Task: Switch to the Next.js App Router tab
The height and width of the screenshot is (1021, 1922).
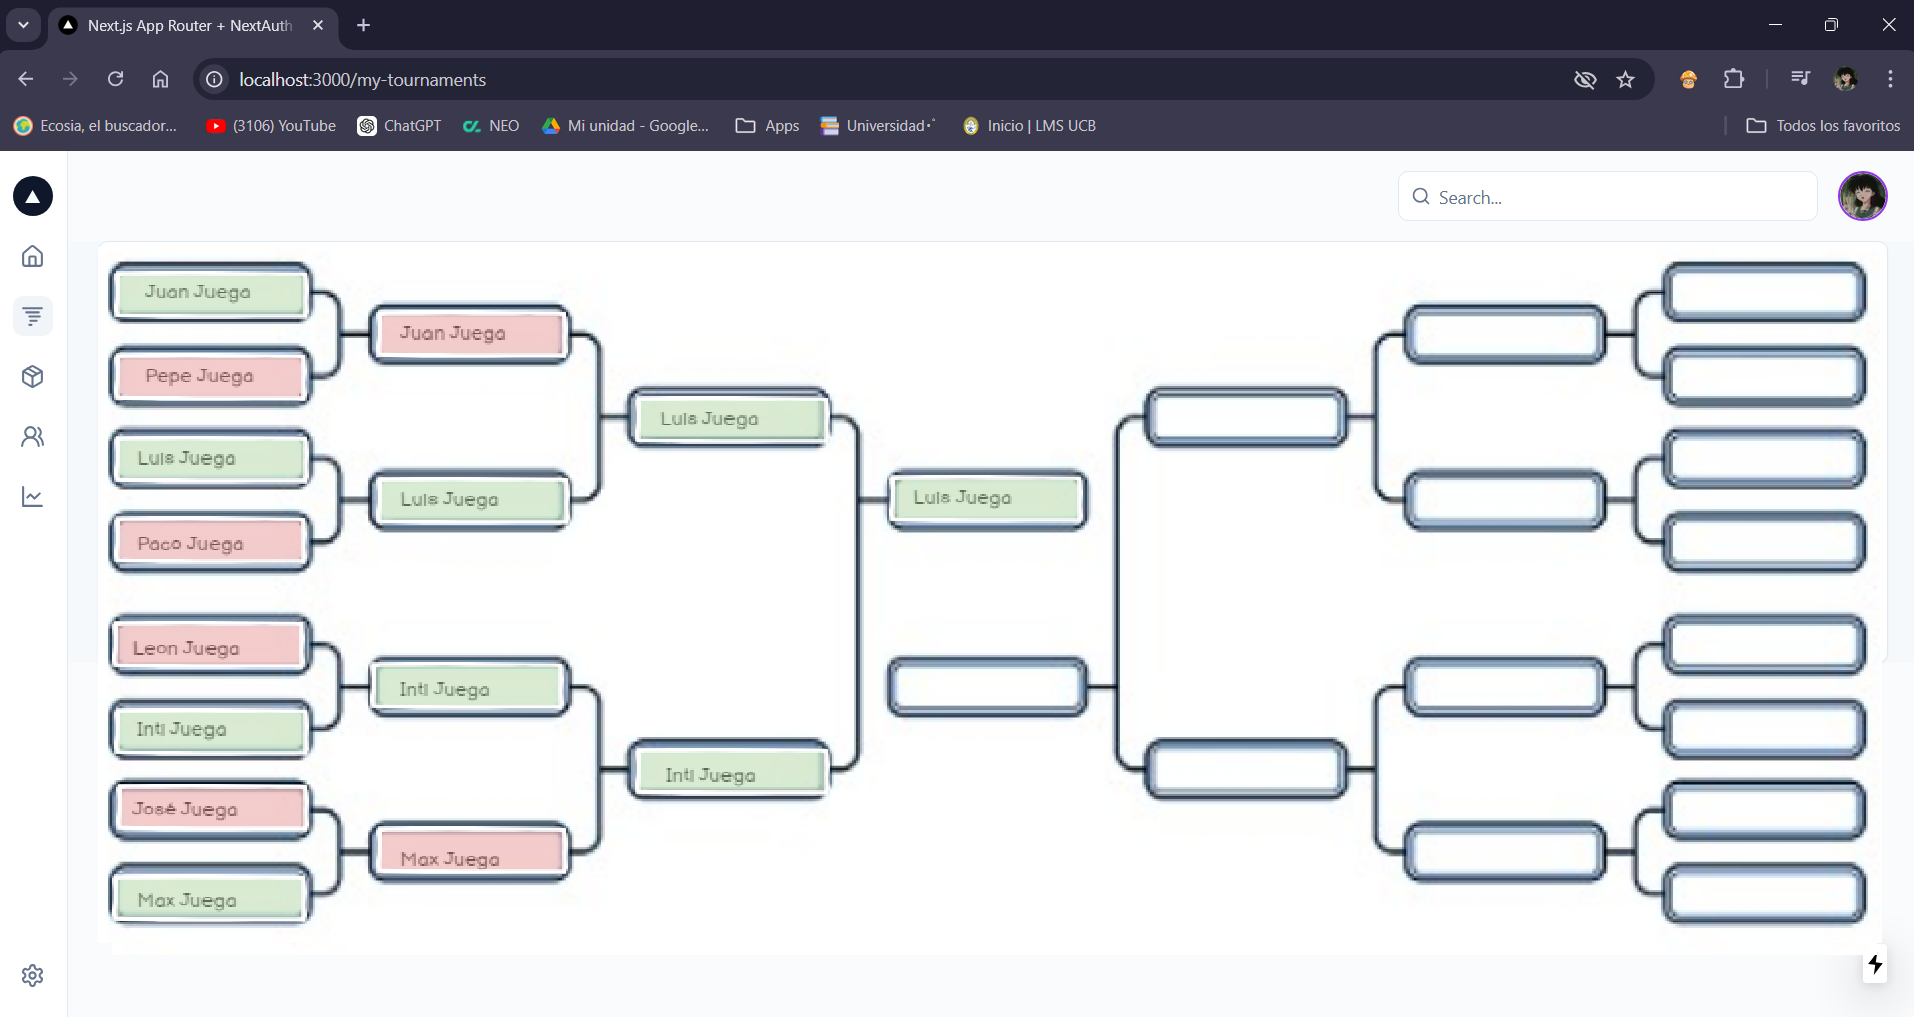Action: pos(190,26)
